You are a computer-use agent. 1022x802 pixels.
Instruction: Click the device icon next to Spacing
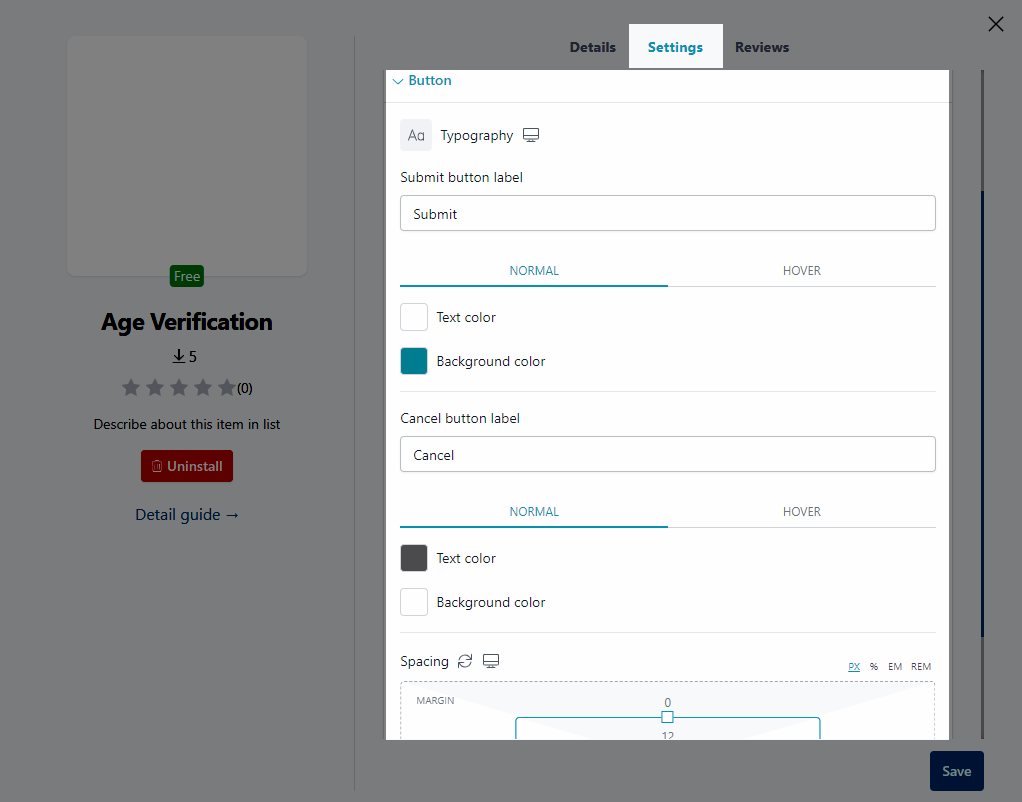[491, 661]
